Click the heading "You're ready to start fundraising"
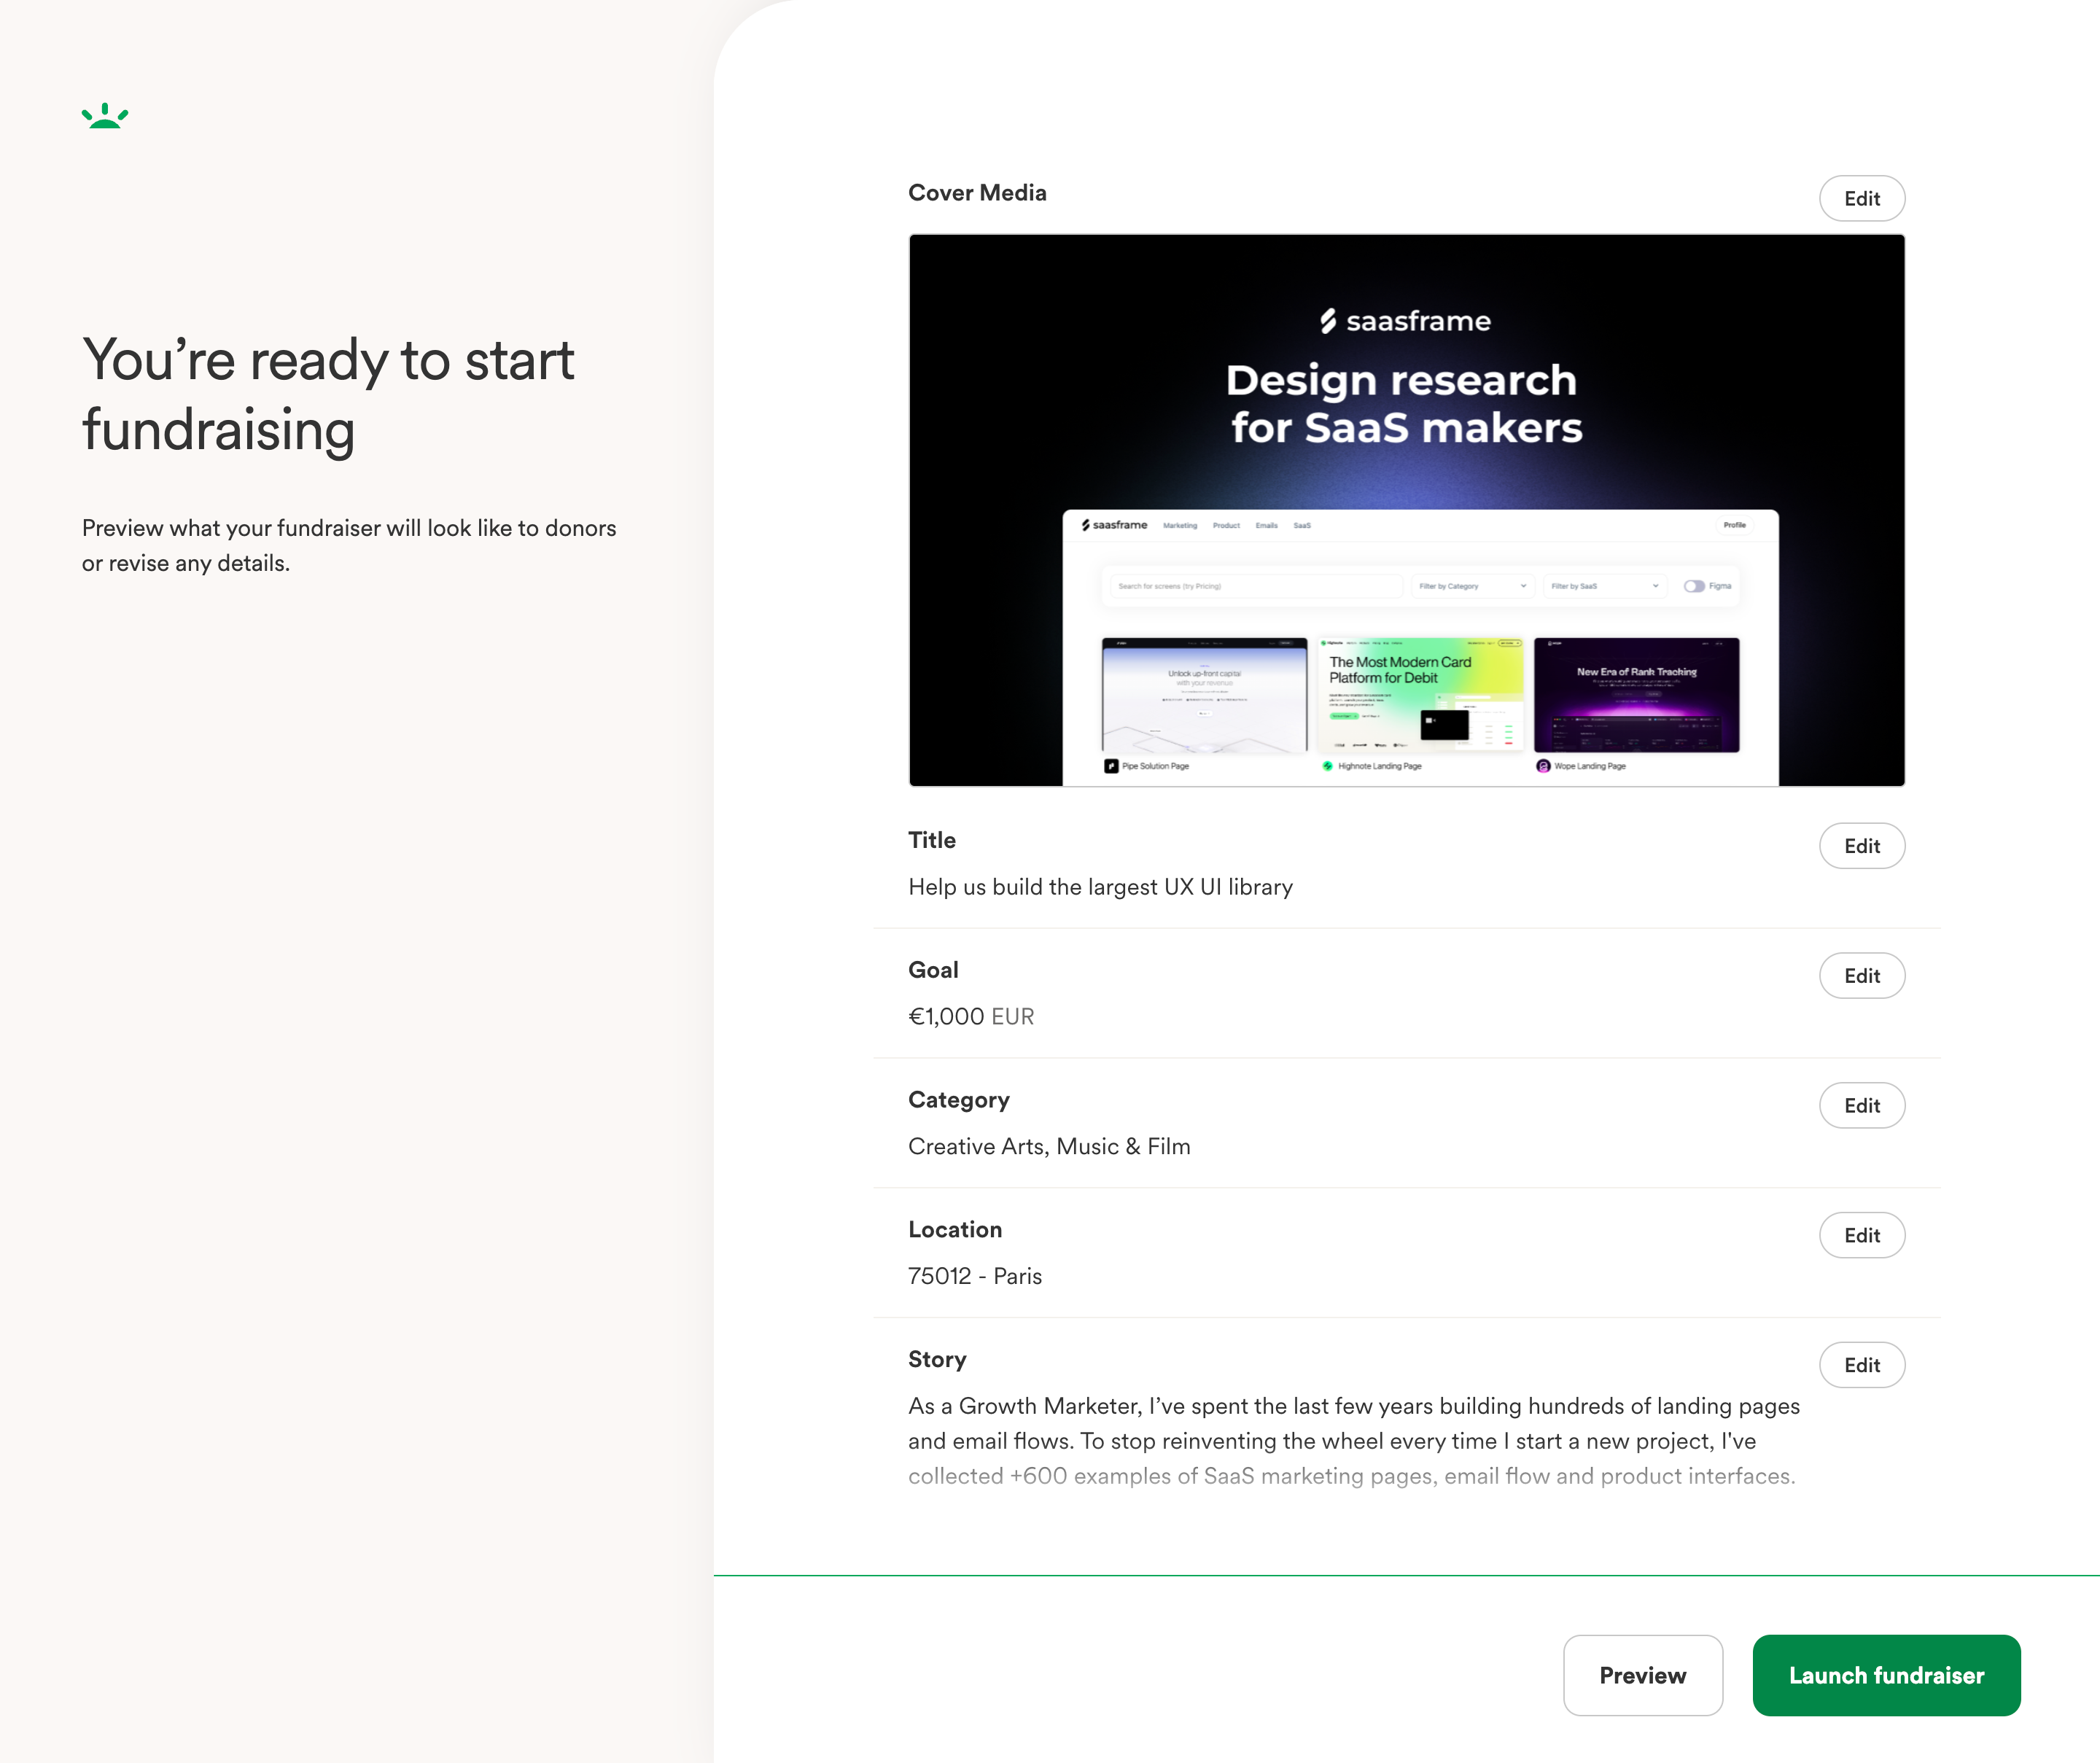 (x=328, y=395)
